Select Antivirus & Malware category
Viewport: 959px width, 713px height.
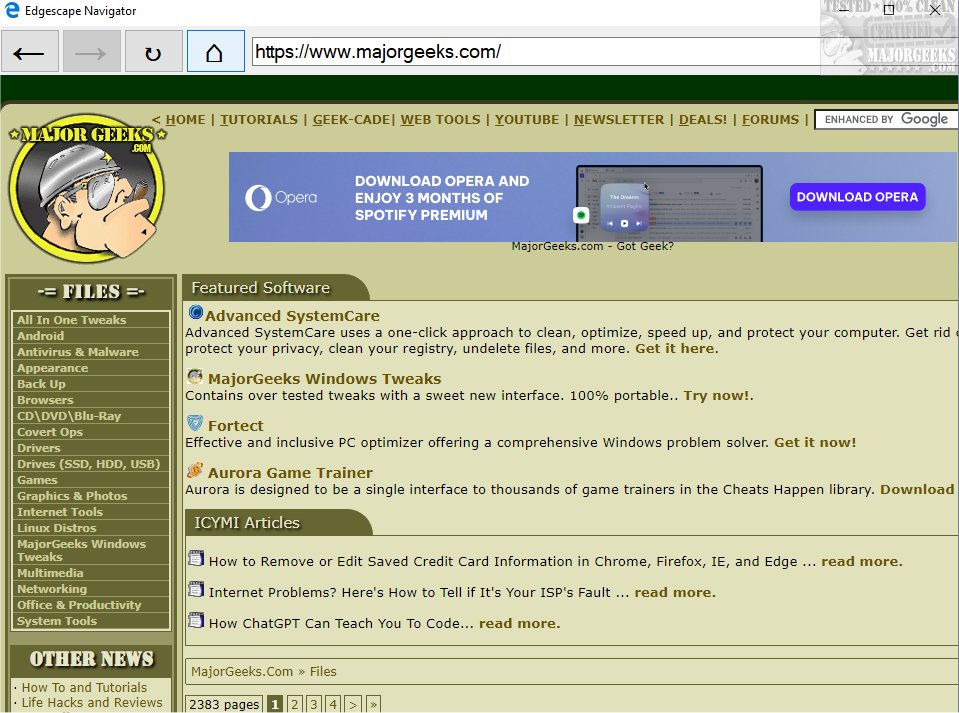tap(91, 352)
